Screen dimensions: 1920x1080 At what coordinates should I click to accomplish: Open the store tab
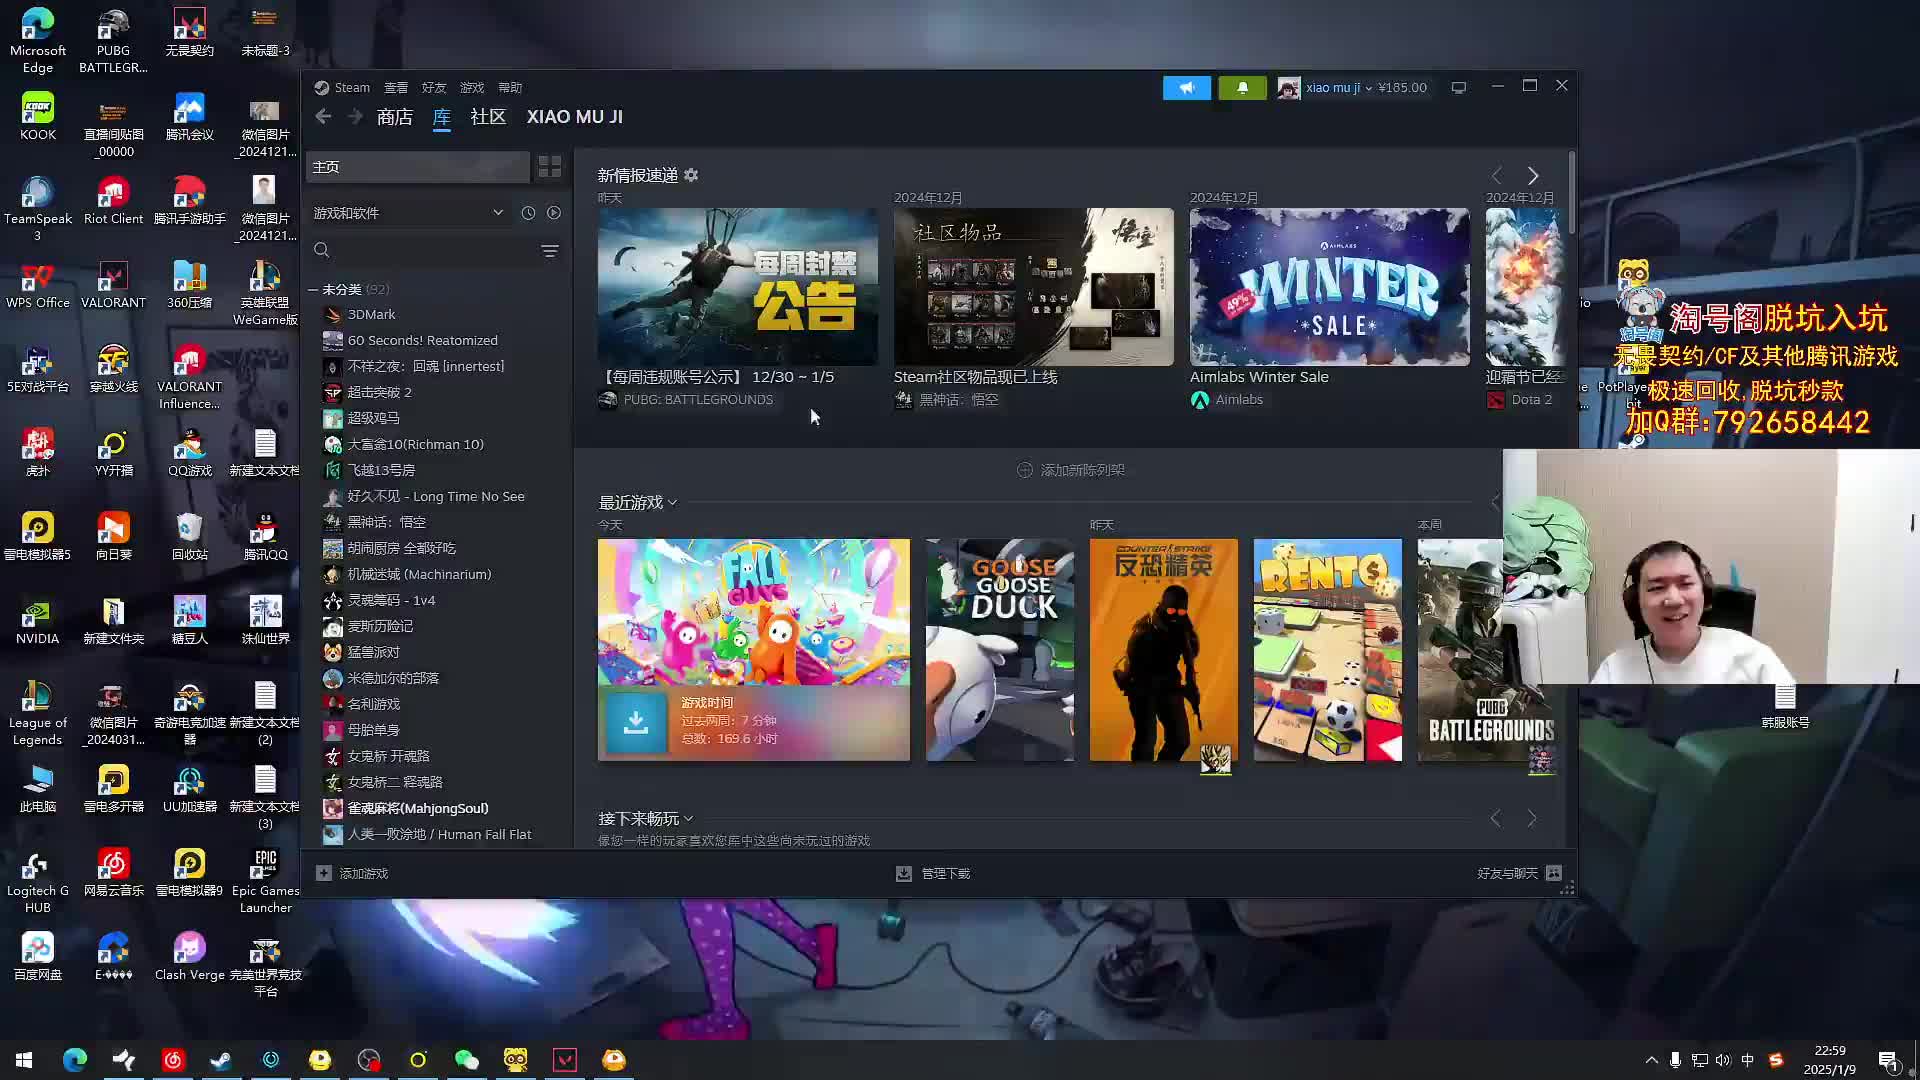(x=395, y=117)
